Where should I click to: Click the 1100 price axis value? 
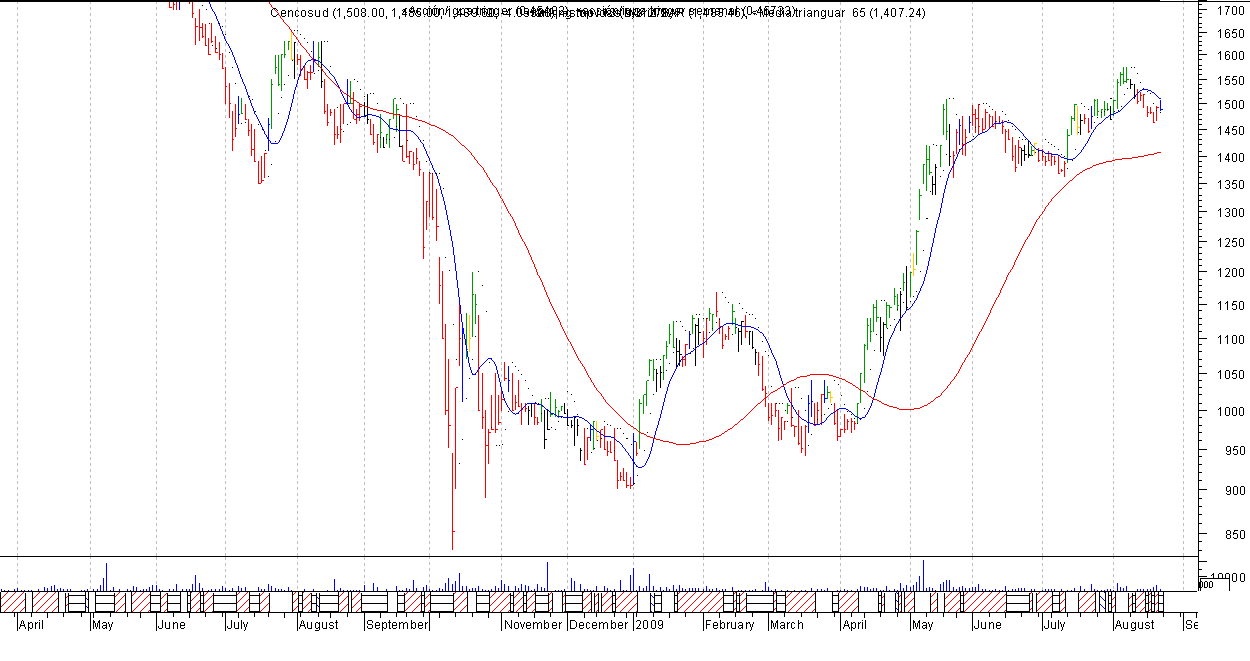1230,340
